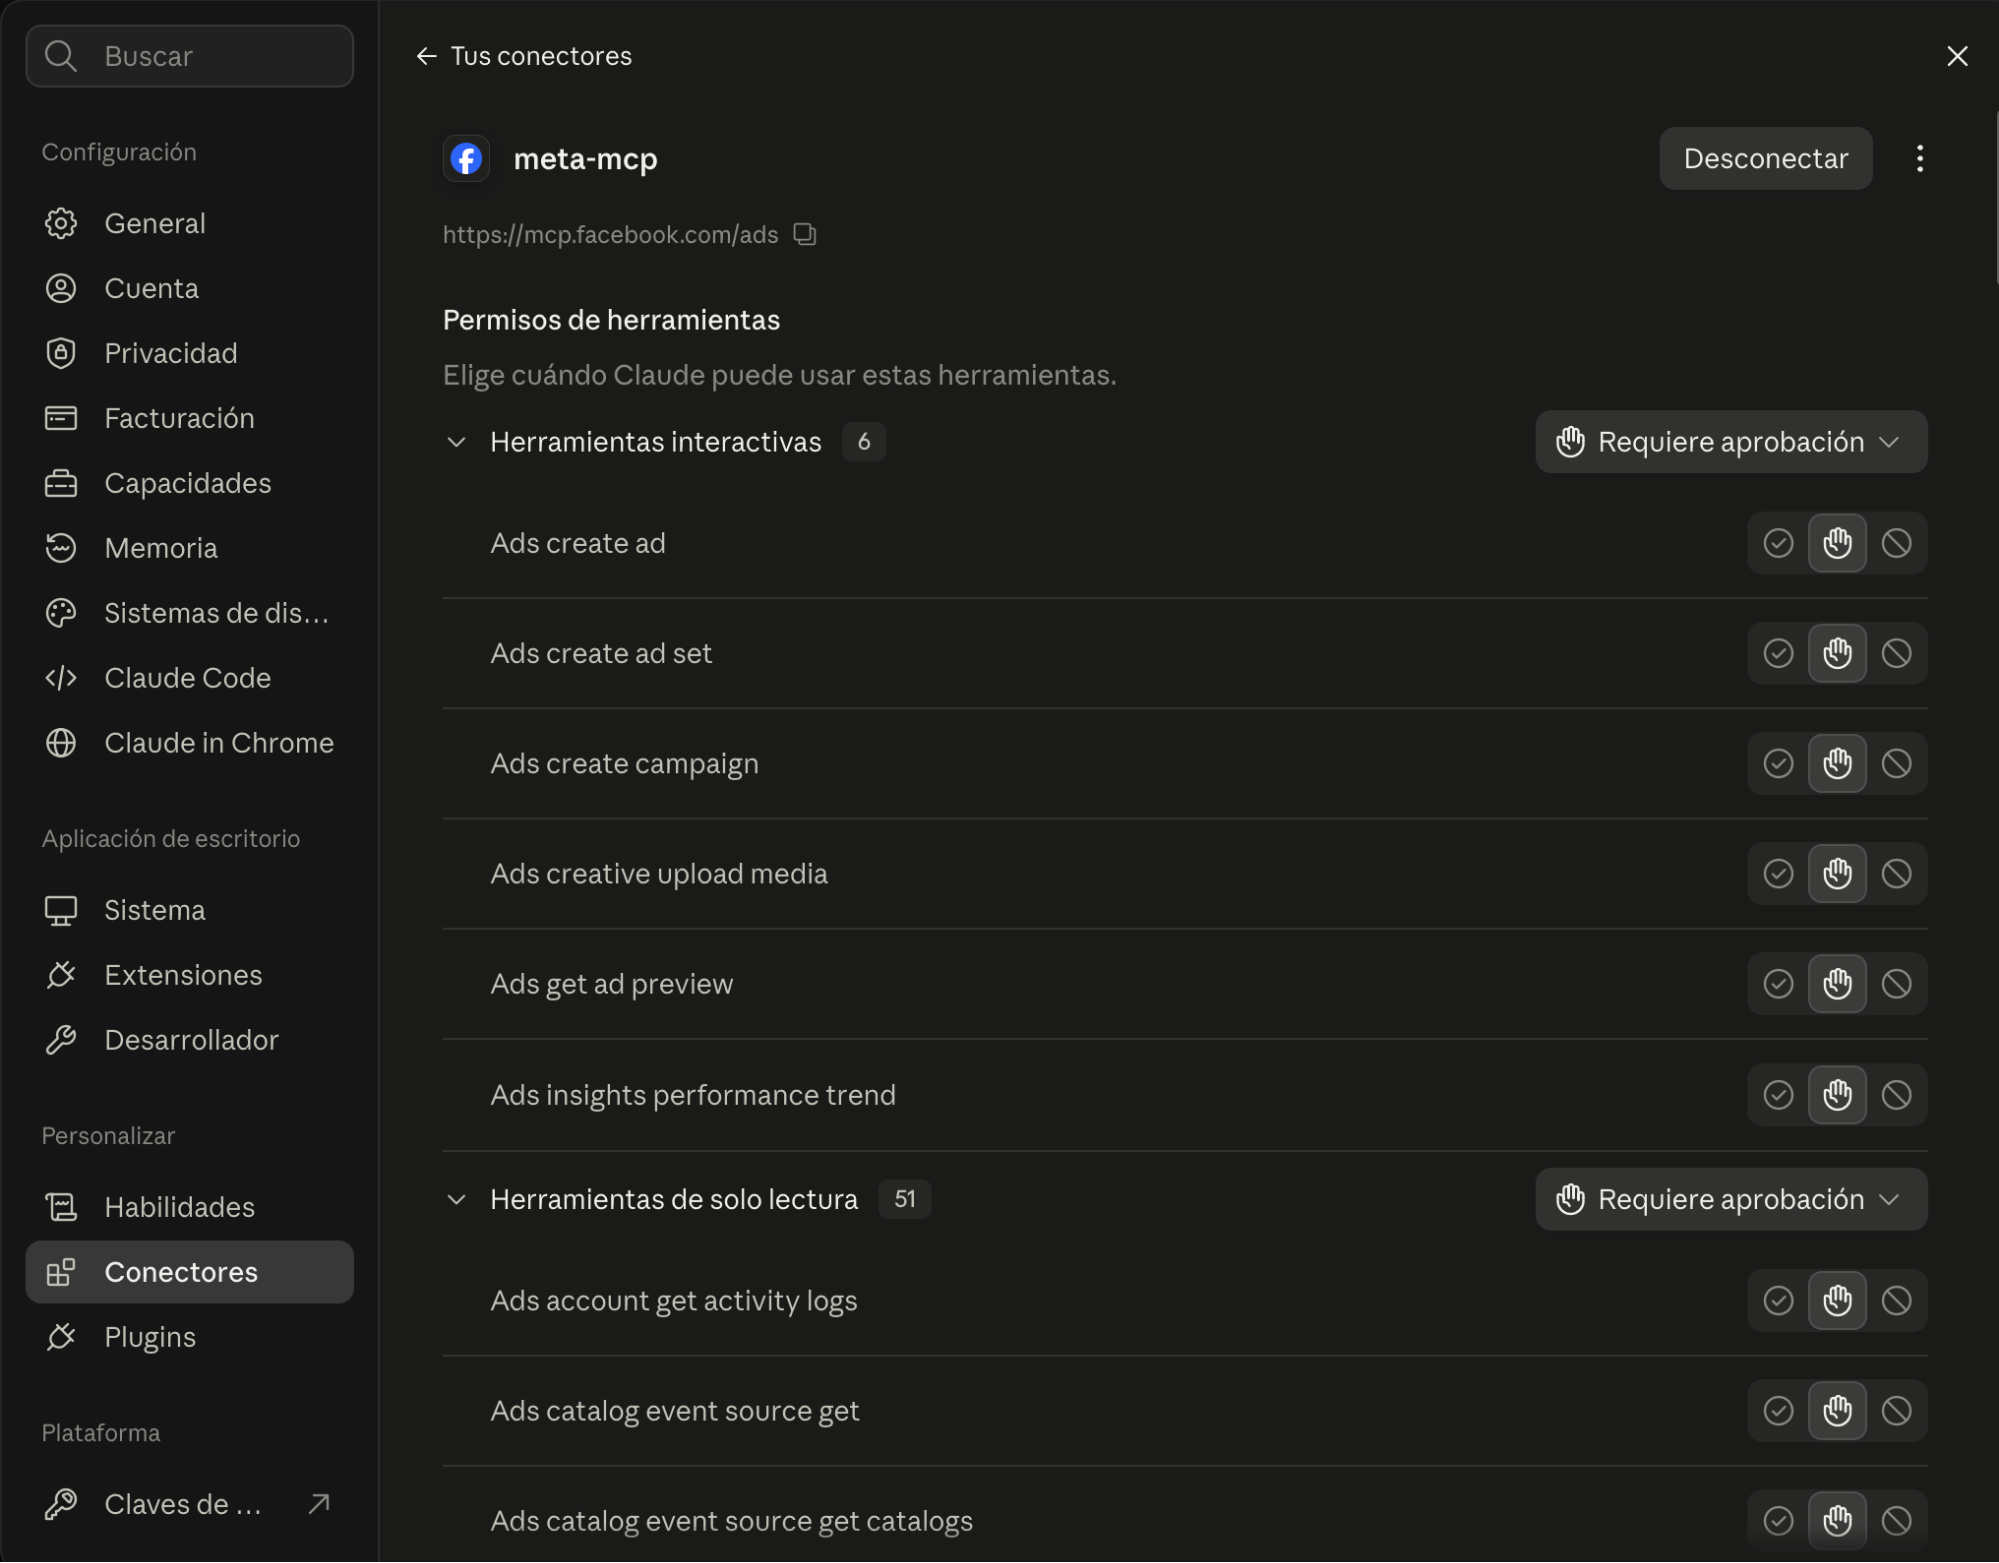1999x1563 pixels.
Task: Always allow Ads catalog event source get
Action: (x=1778, y=1410)
